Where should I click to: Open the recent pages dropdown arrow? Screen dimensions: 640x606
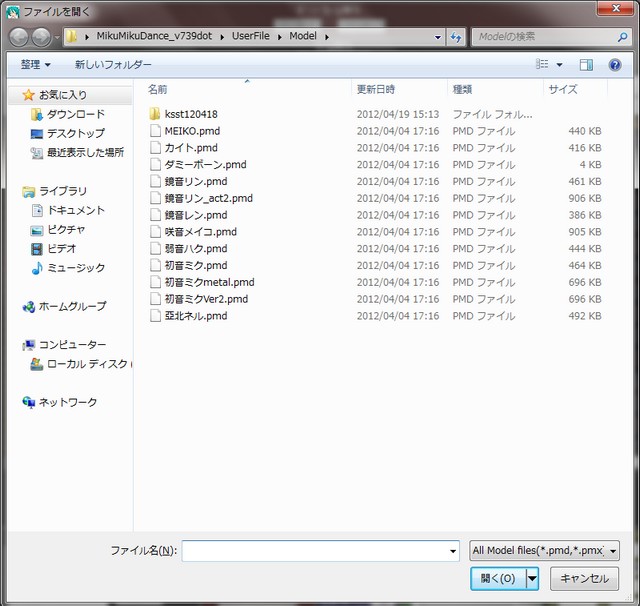[57, 37]
